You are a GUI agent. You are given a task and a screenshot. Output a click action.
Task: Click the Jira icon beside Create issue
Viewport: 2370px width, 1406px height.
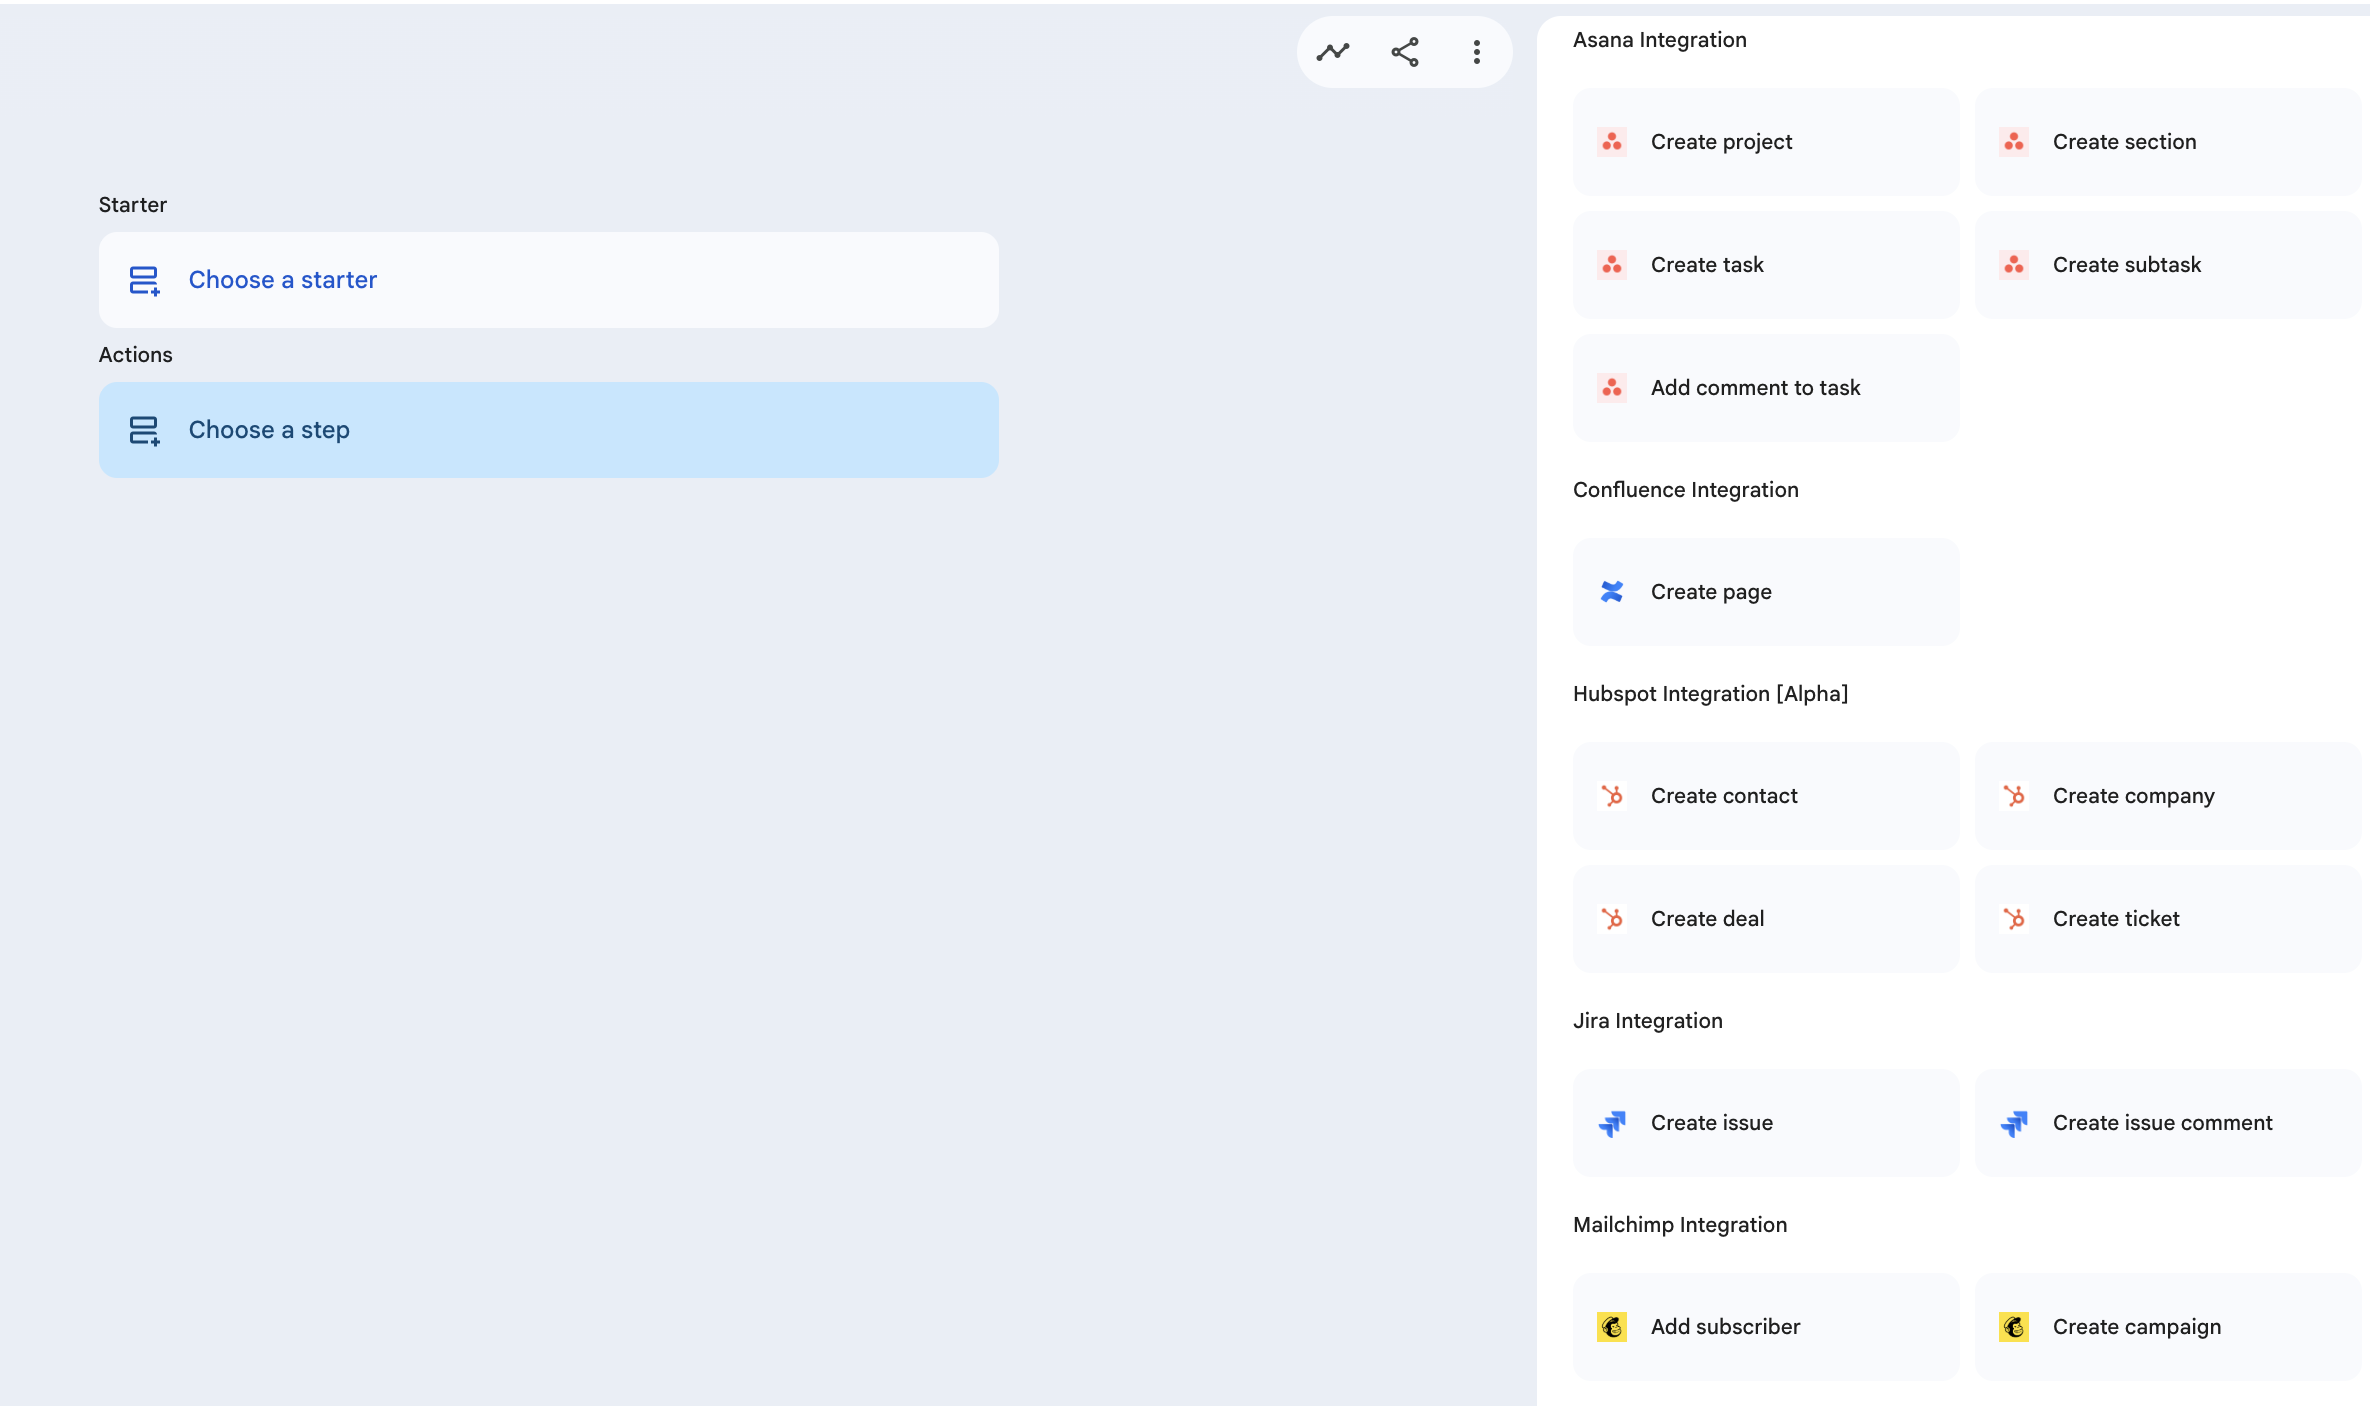point(1612,1123)
